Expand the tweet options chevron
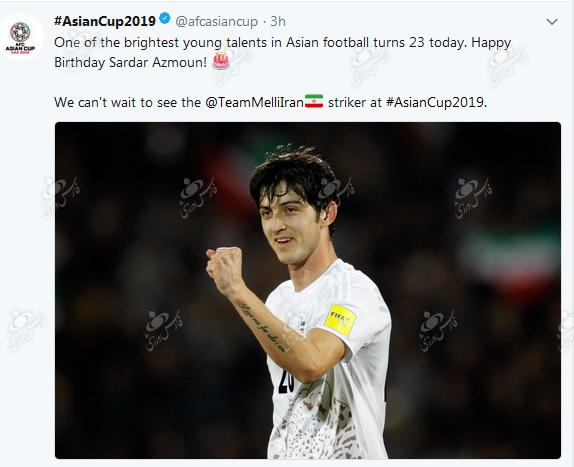The height and width of the screenshot is (467, 574). (552, 22)
